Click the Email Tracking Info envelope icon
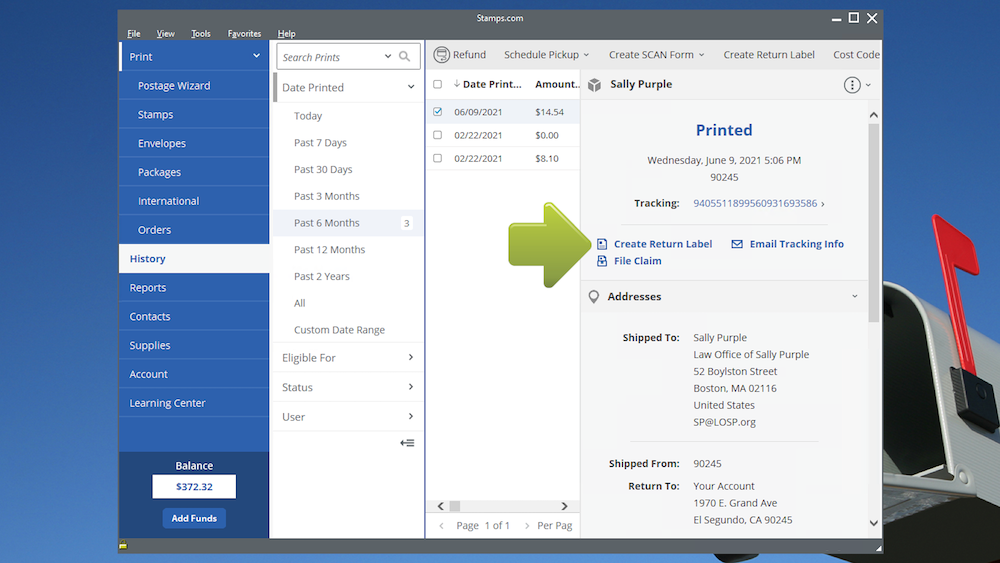The width and height of the screenshot is (1000, 563). click(737, 244)
